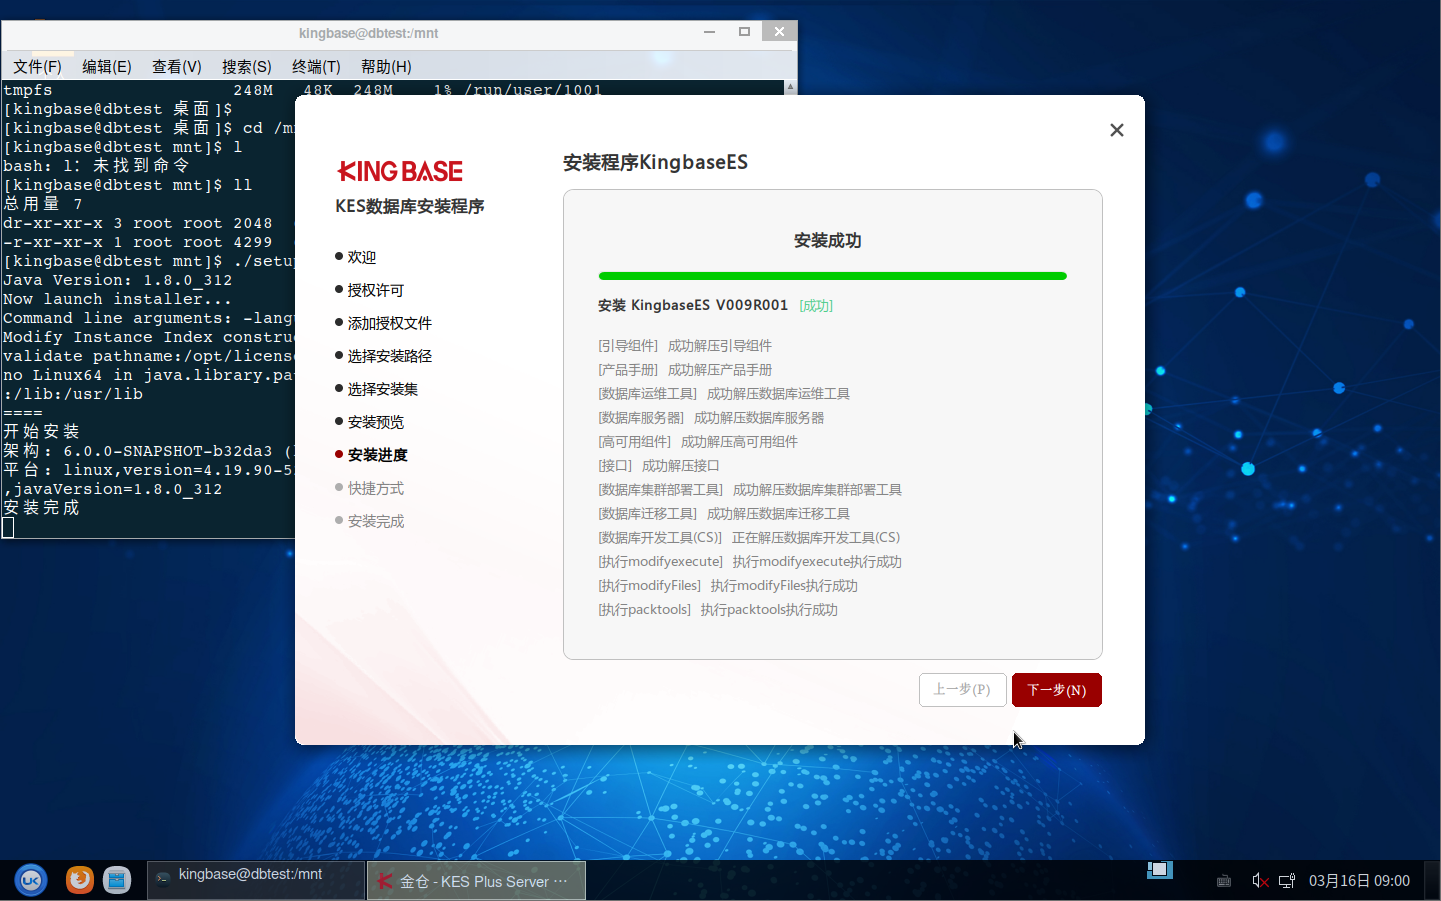The width and height of the screenshot is (1441, 901).
Task: Click the 下一步(N) button
Action: [1056, 690]
